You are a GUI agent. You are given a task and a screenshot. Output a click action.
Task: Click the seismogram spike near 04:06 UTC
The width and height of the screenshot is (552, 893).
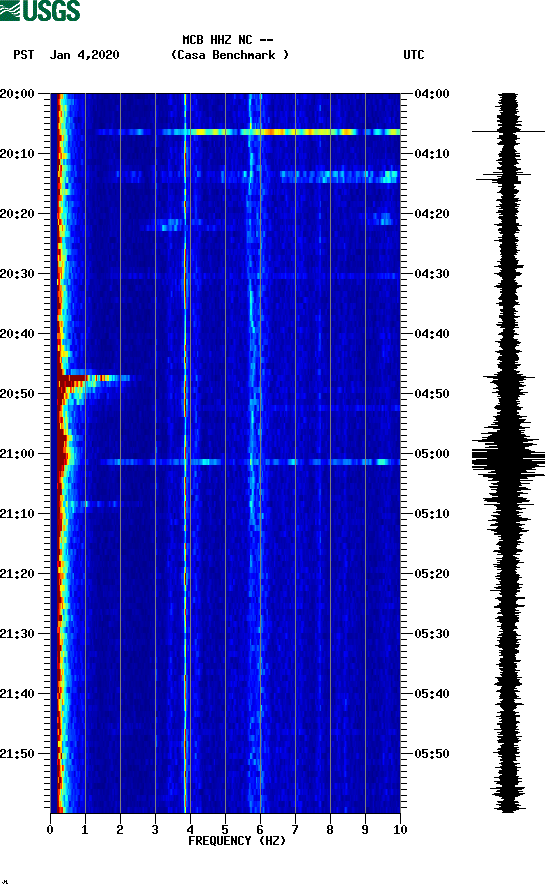[508, 132]
